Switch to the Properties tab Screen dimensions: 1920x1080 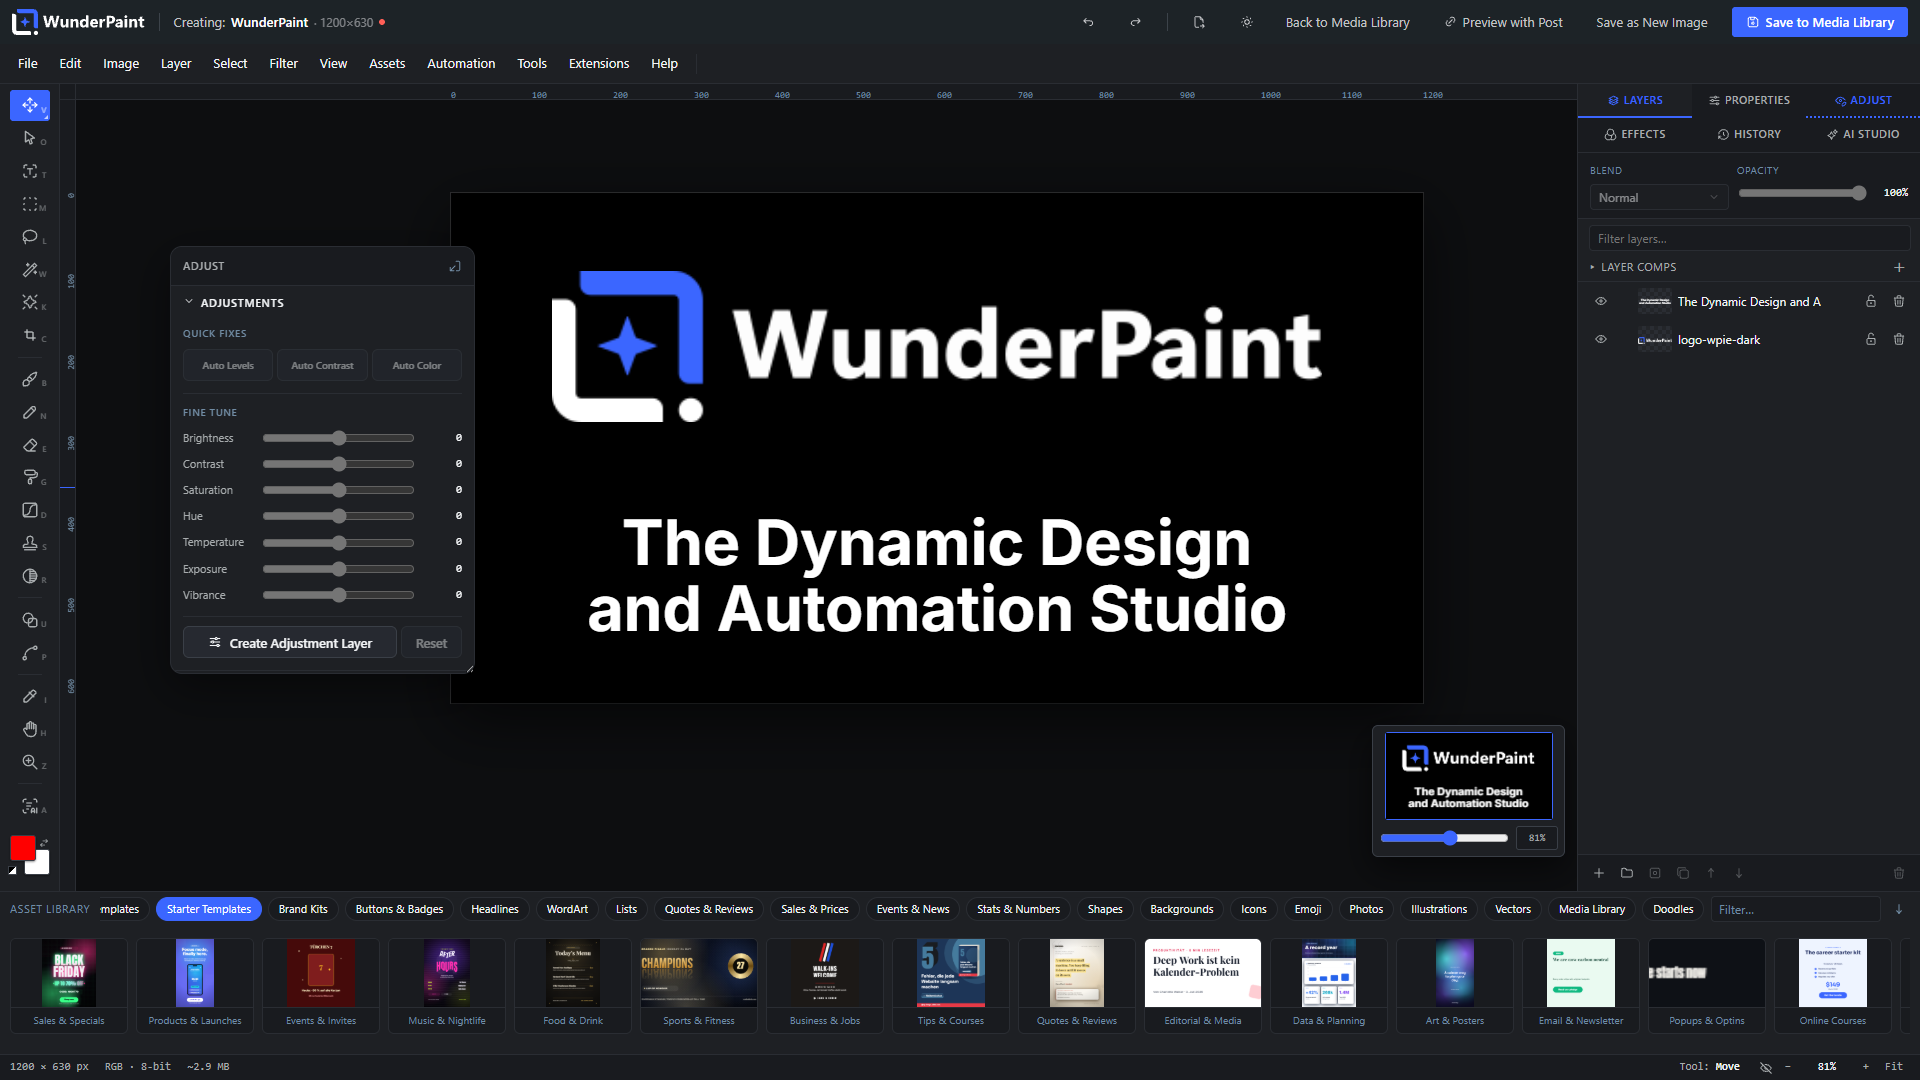pyautogui.click(x=1749, y=100)
